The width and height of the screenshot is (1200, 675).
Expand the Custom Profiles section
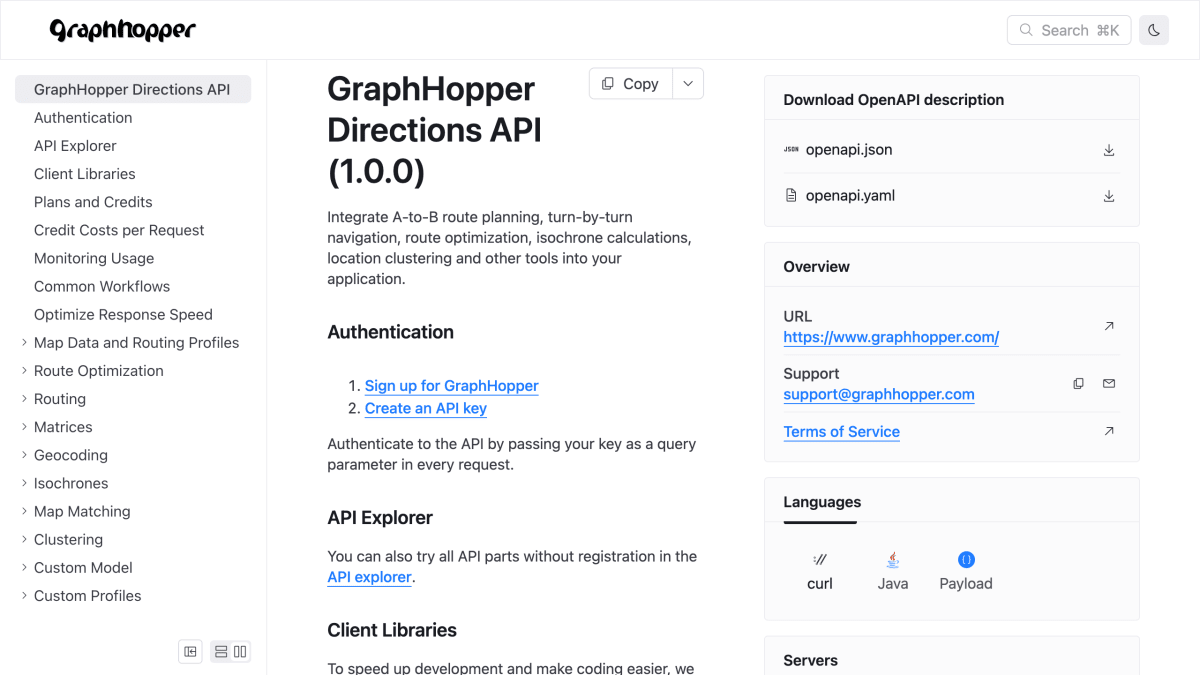[x=24, y=595]
